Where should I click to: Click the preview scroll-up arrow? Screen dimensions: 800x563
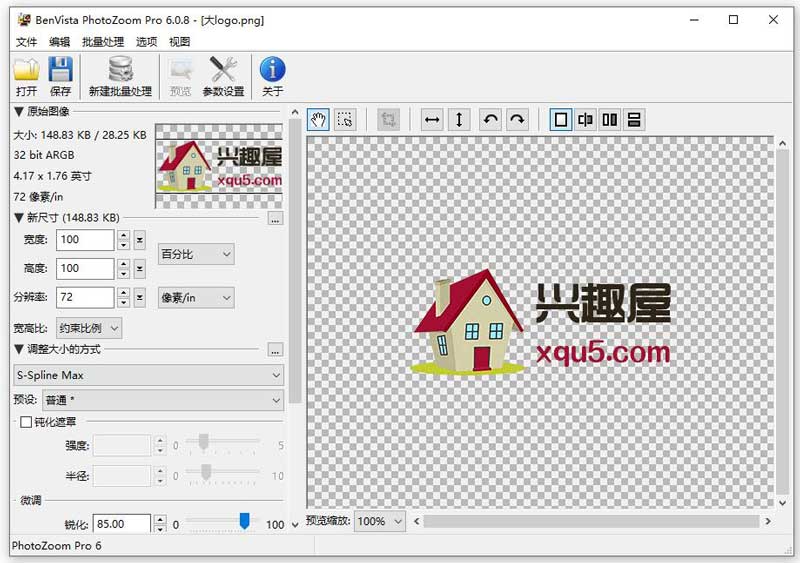coord(782,144)
